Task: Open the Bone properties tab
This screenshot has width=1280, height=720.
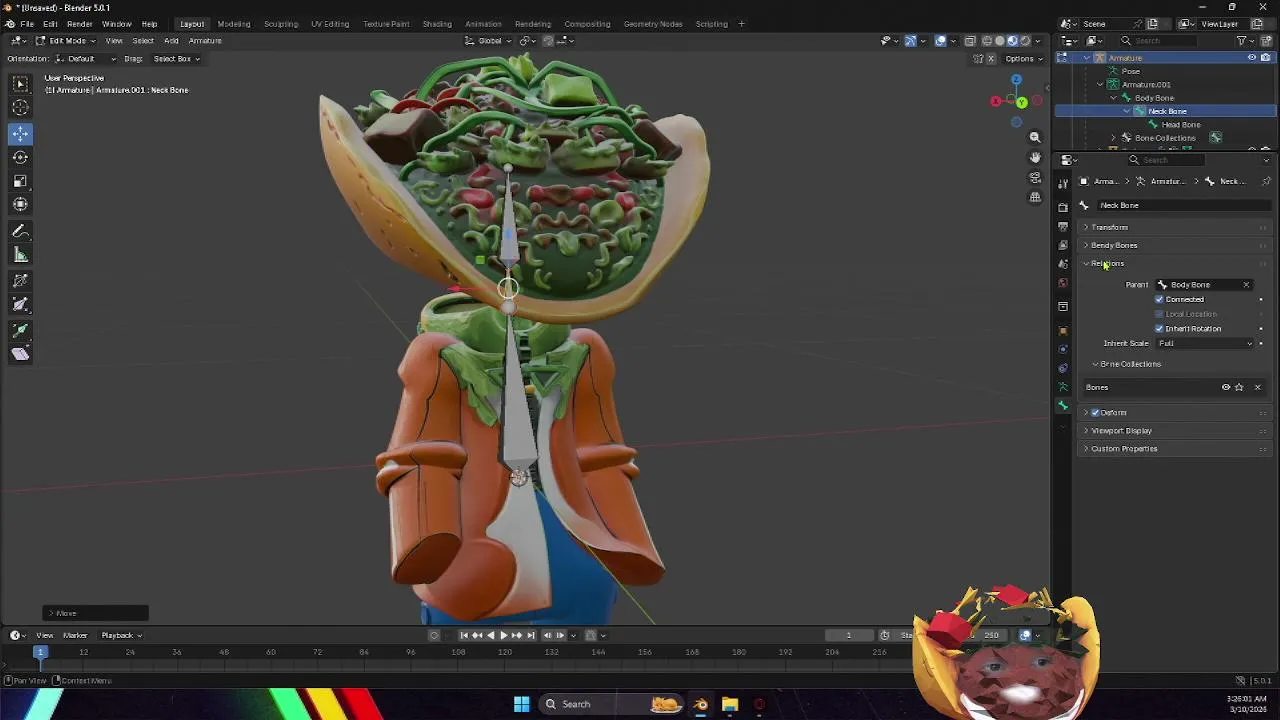Action: pos(1063,406)
